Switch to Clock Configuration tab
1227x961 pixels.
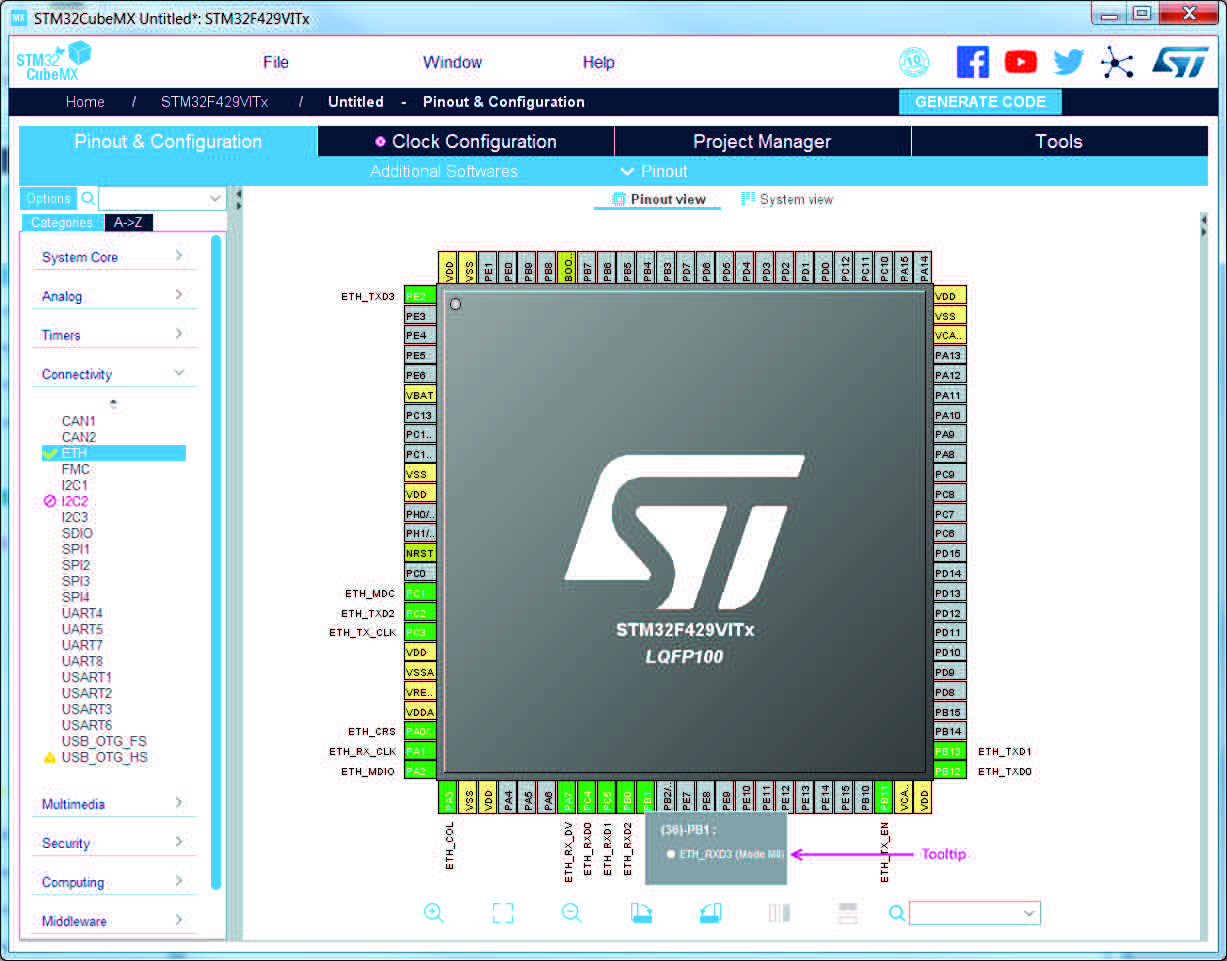[x=466, y=141]
